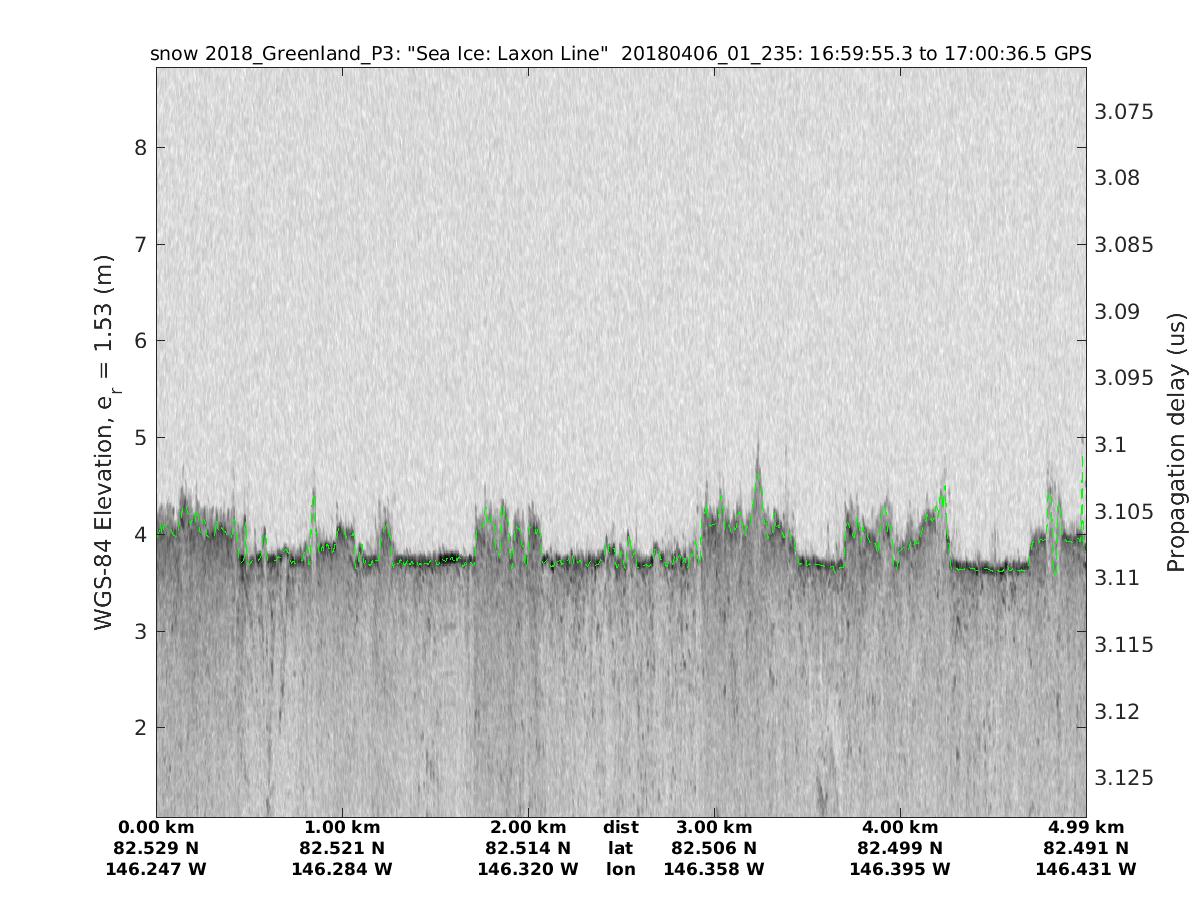Select the 146.431 W longitude label

click(x=1086, y=870)
